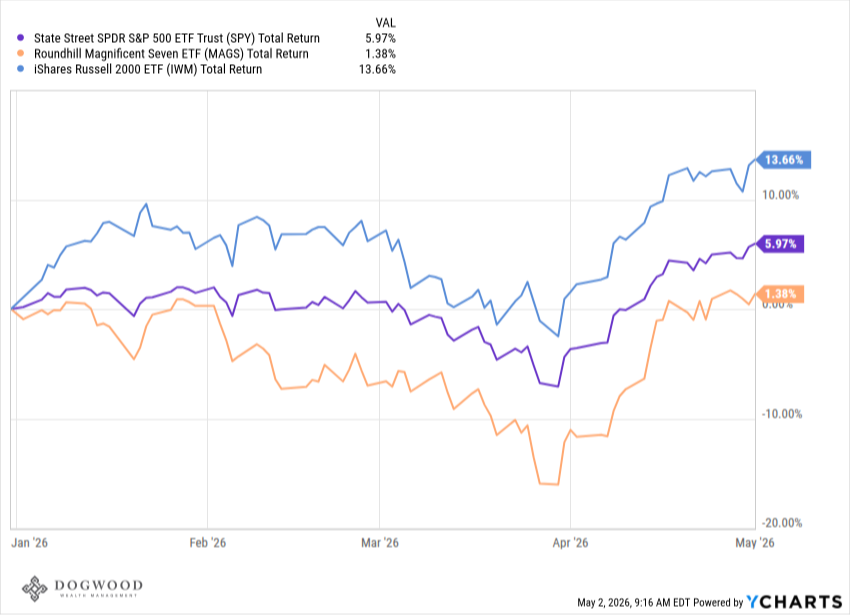The width and height of the screenshot is (850, 615).
Task: Click the VAL column header
Action: click(385, 23)
